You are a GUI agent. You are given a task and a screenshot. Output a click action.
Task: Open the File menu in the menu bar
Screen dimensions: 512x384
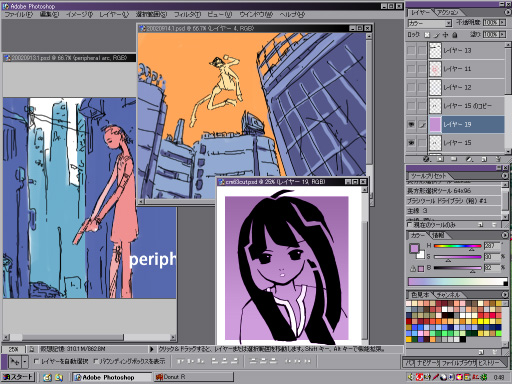tap(19, 14)
